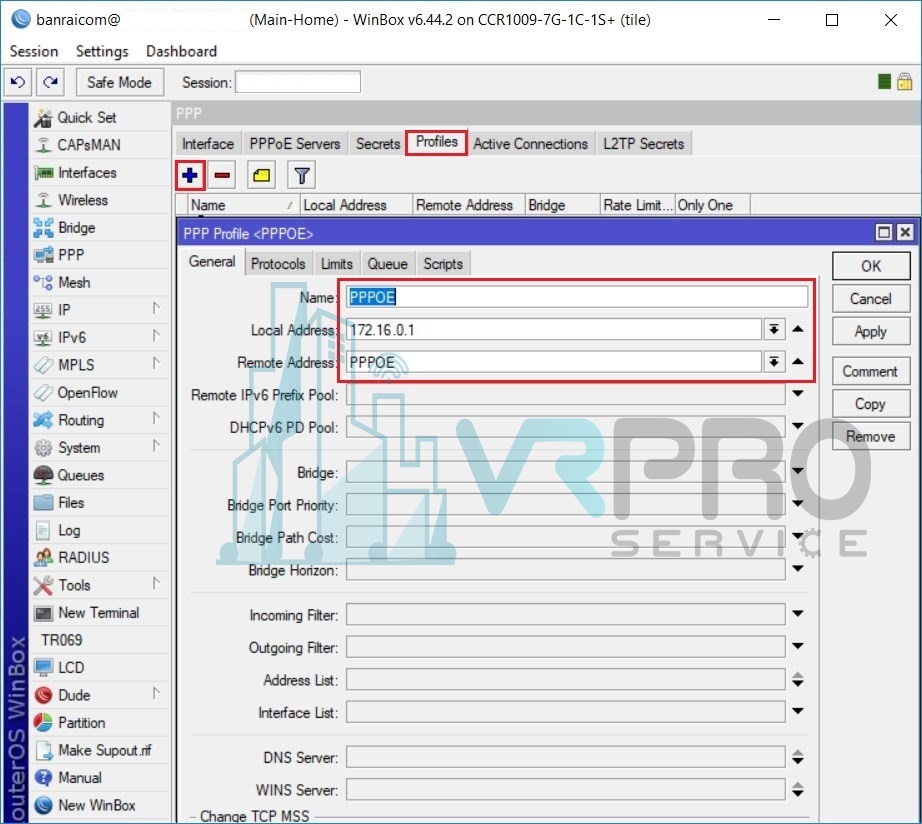Expand DHCPv6 PD Pool field
Screen dimensions: 922x824
pos(798,426)
